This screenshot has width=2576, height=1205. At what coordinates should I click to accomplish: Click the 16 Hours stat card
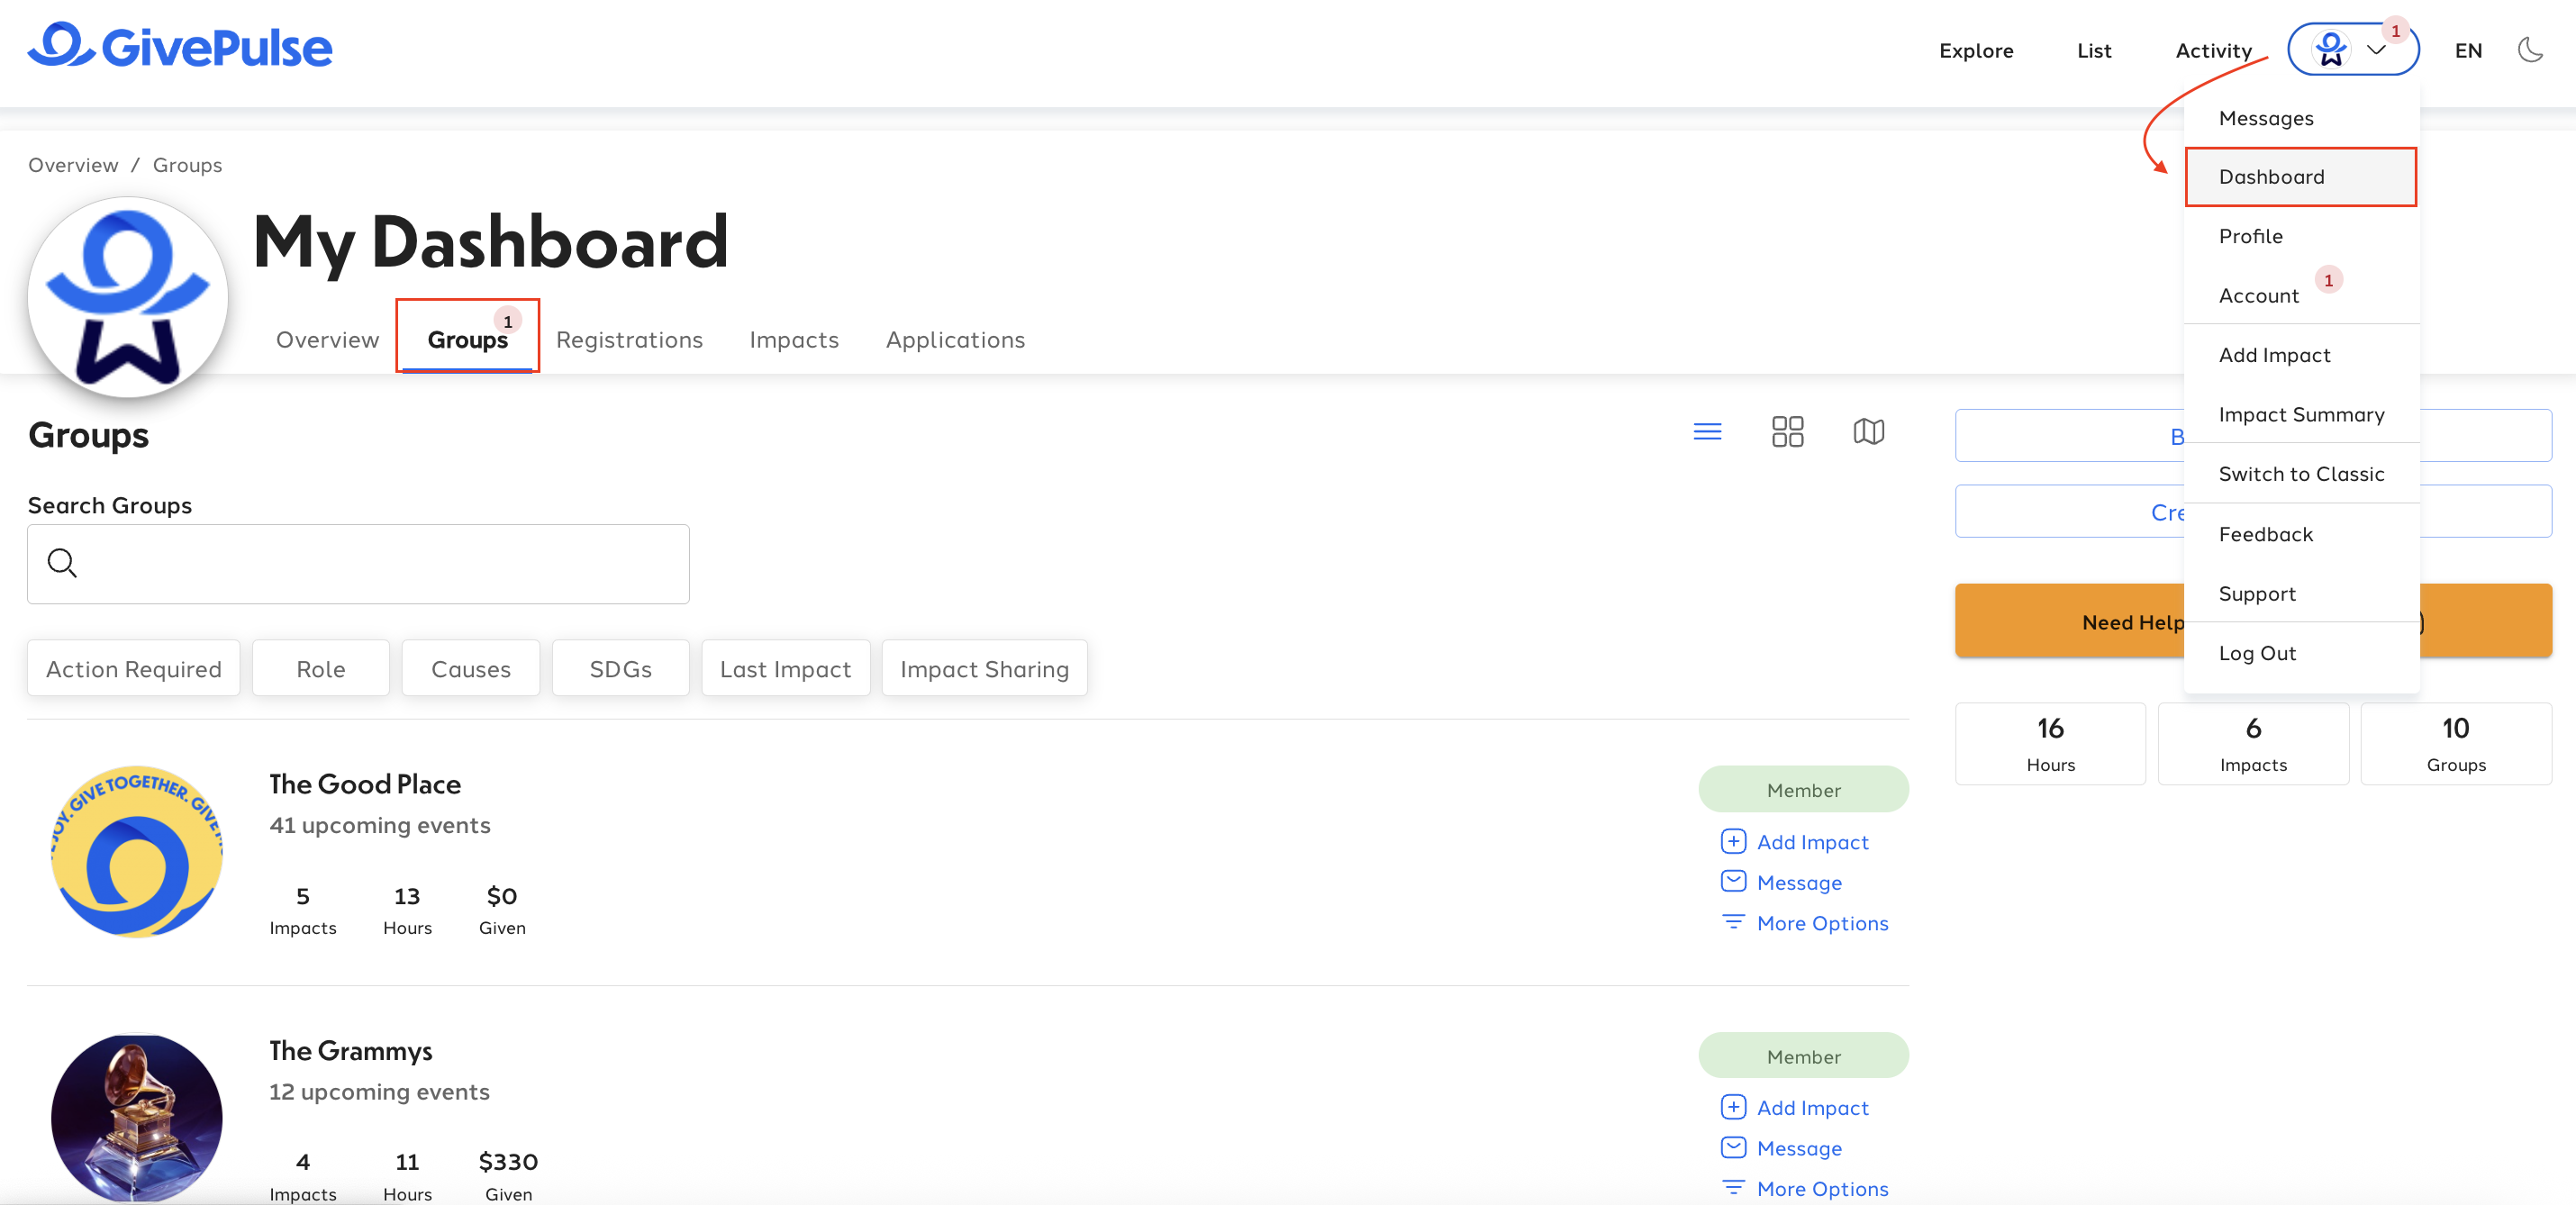(x=2050, y=743)
